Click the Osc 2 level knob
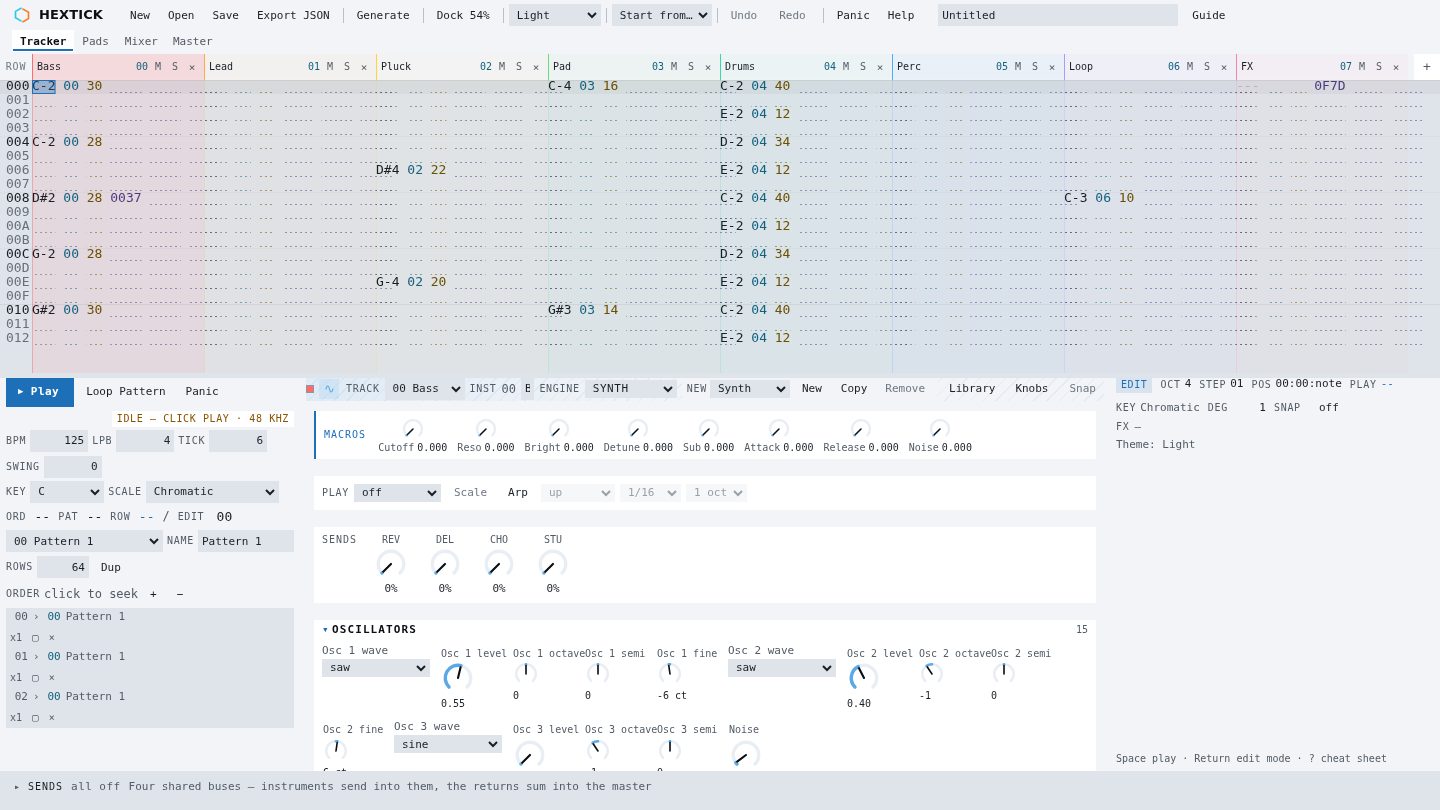The width and height of the screenshot is (1440, 810). tap(863, 677)
